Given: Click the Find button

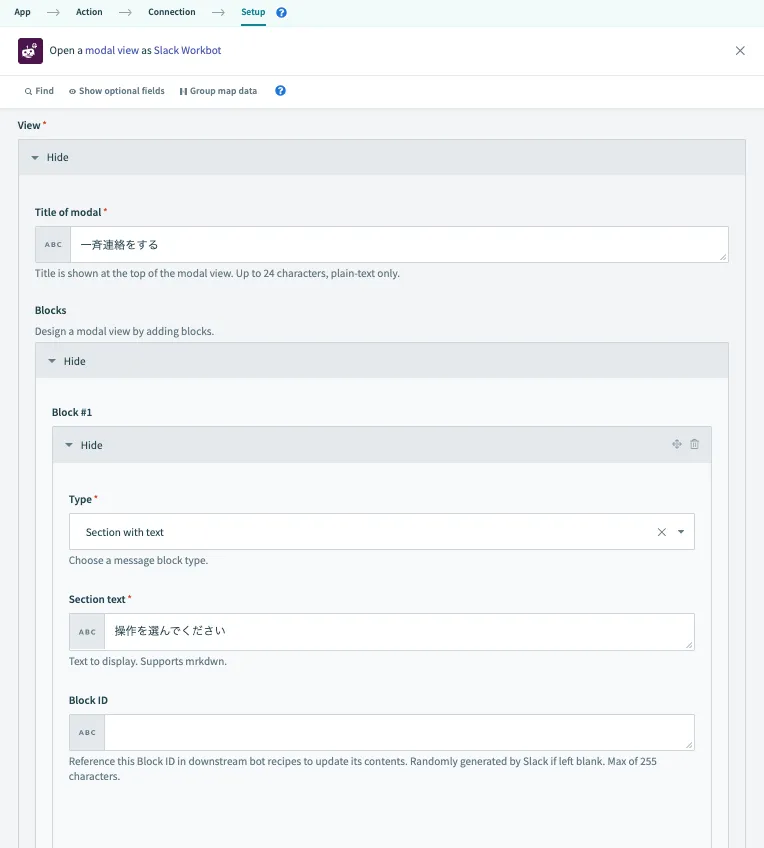Looking at the screenshot, I should (x=39, y=91).
